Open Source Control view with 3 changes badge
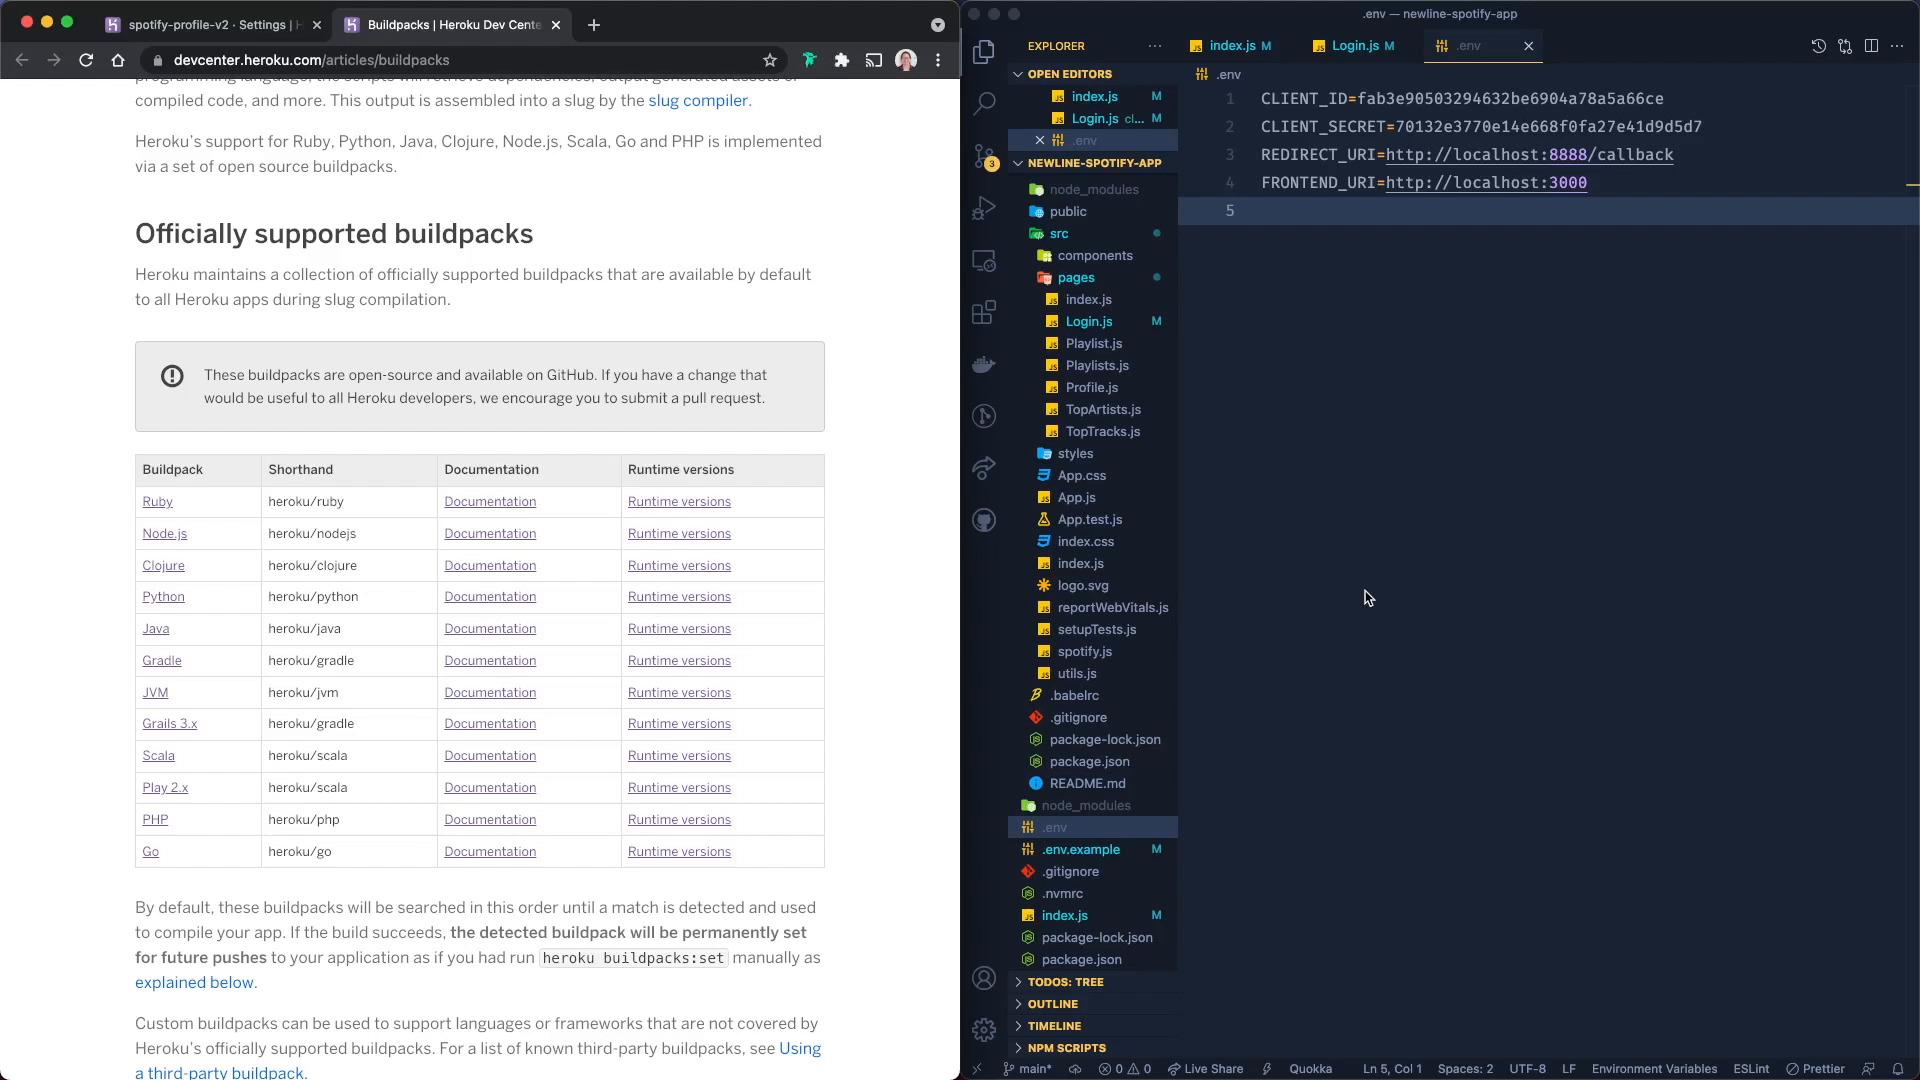This screenshot has width=1920, height=1080. (984, 156)
